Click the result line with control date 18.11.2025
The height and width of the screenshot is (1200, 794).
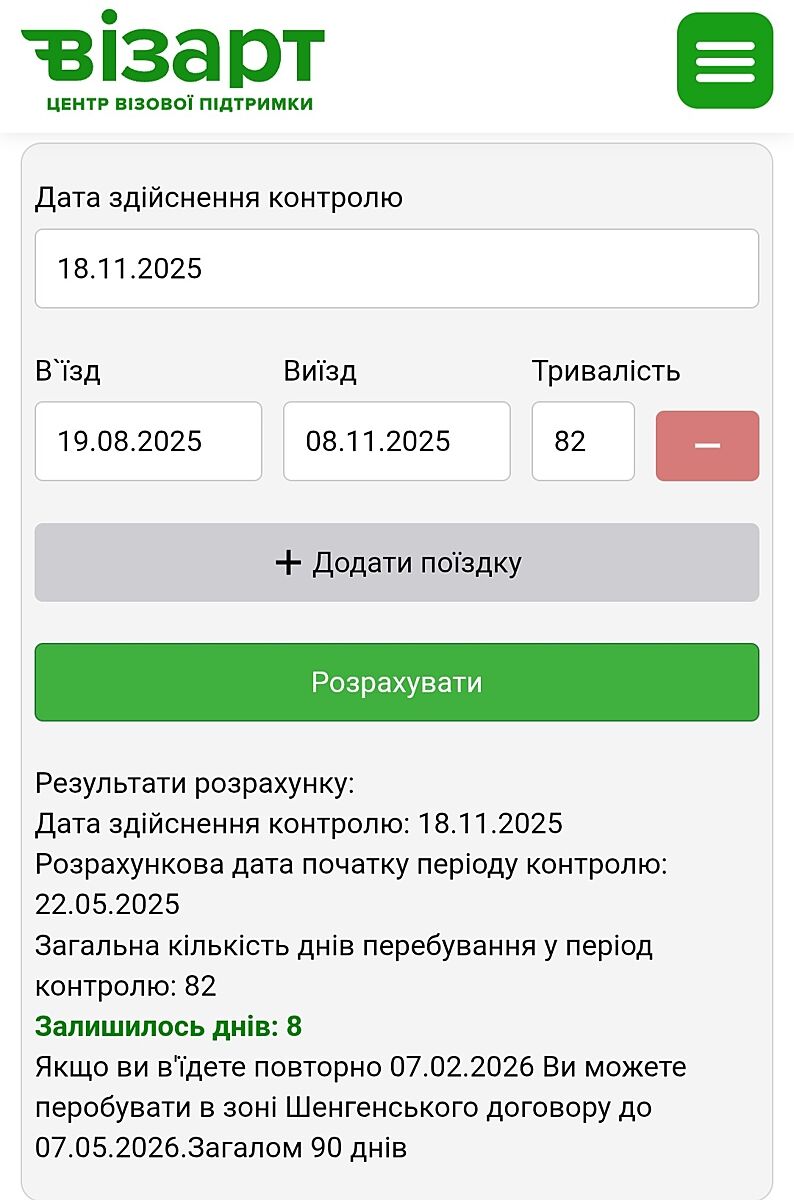[299, 824]
